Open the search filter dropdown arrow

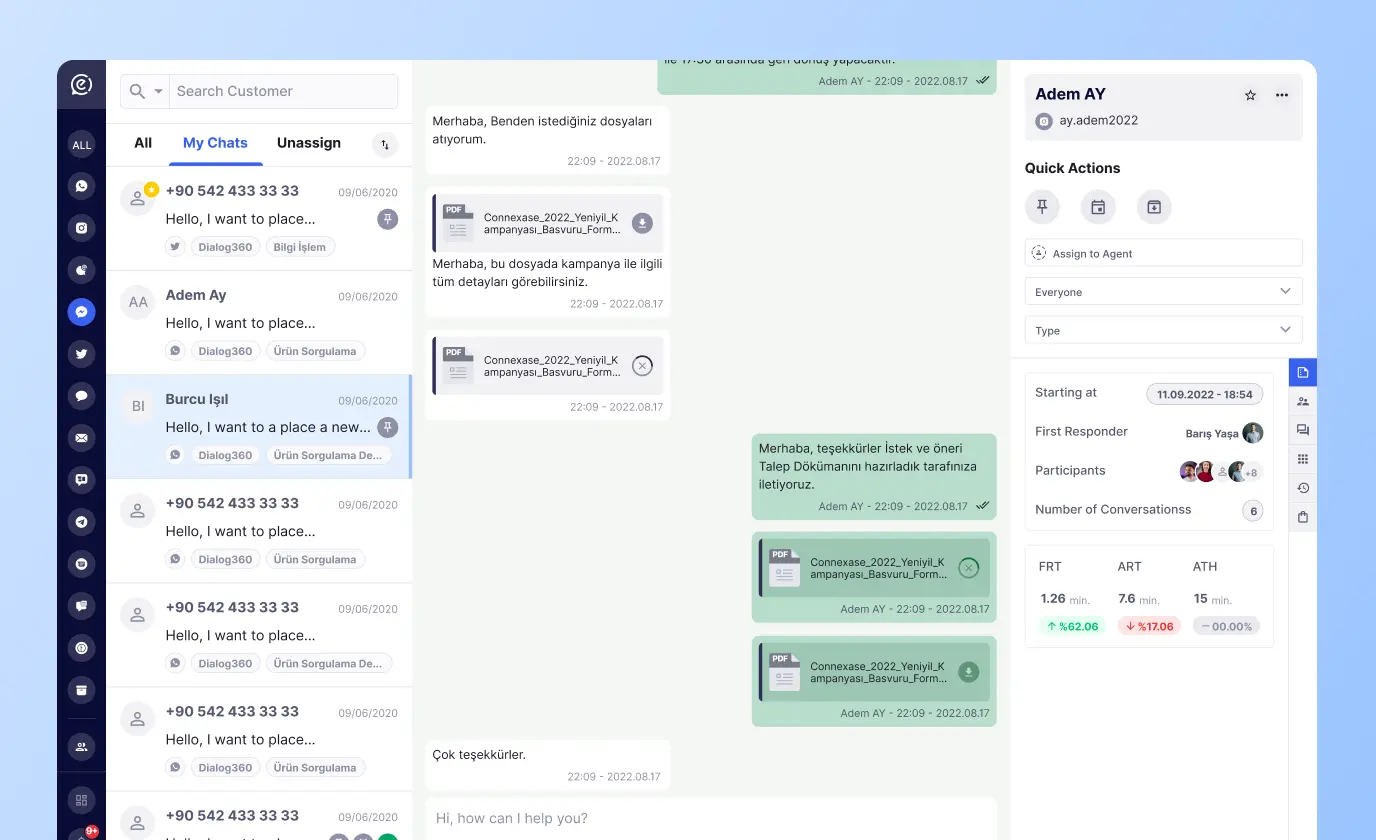coord(159,91)
